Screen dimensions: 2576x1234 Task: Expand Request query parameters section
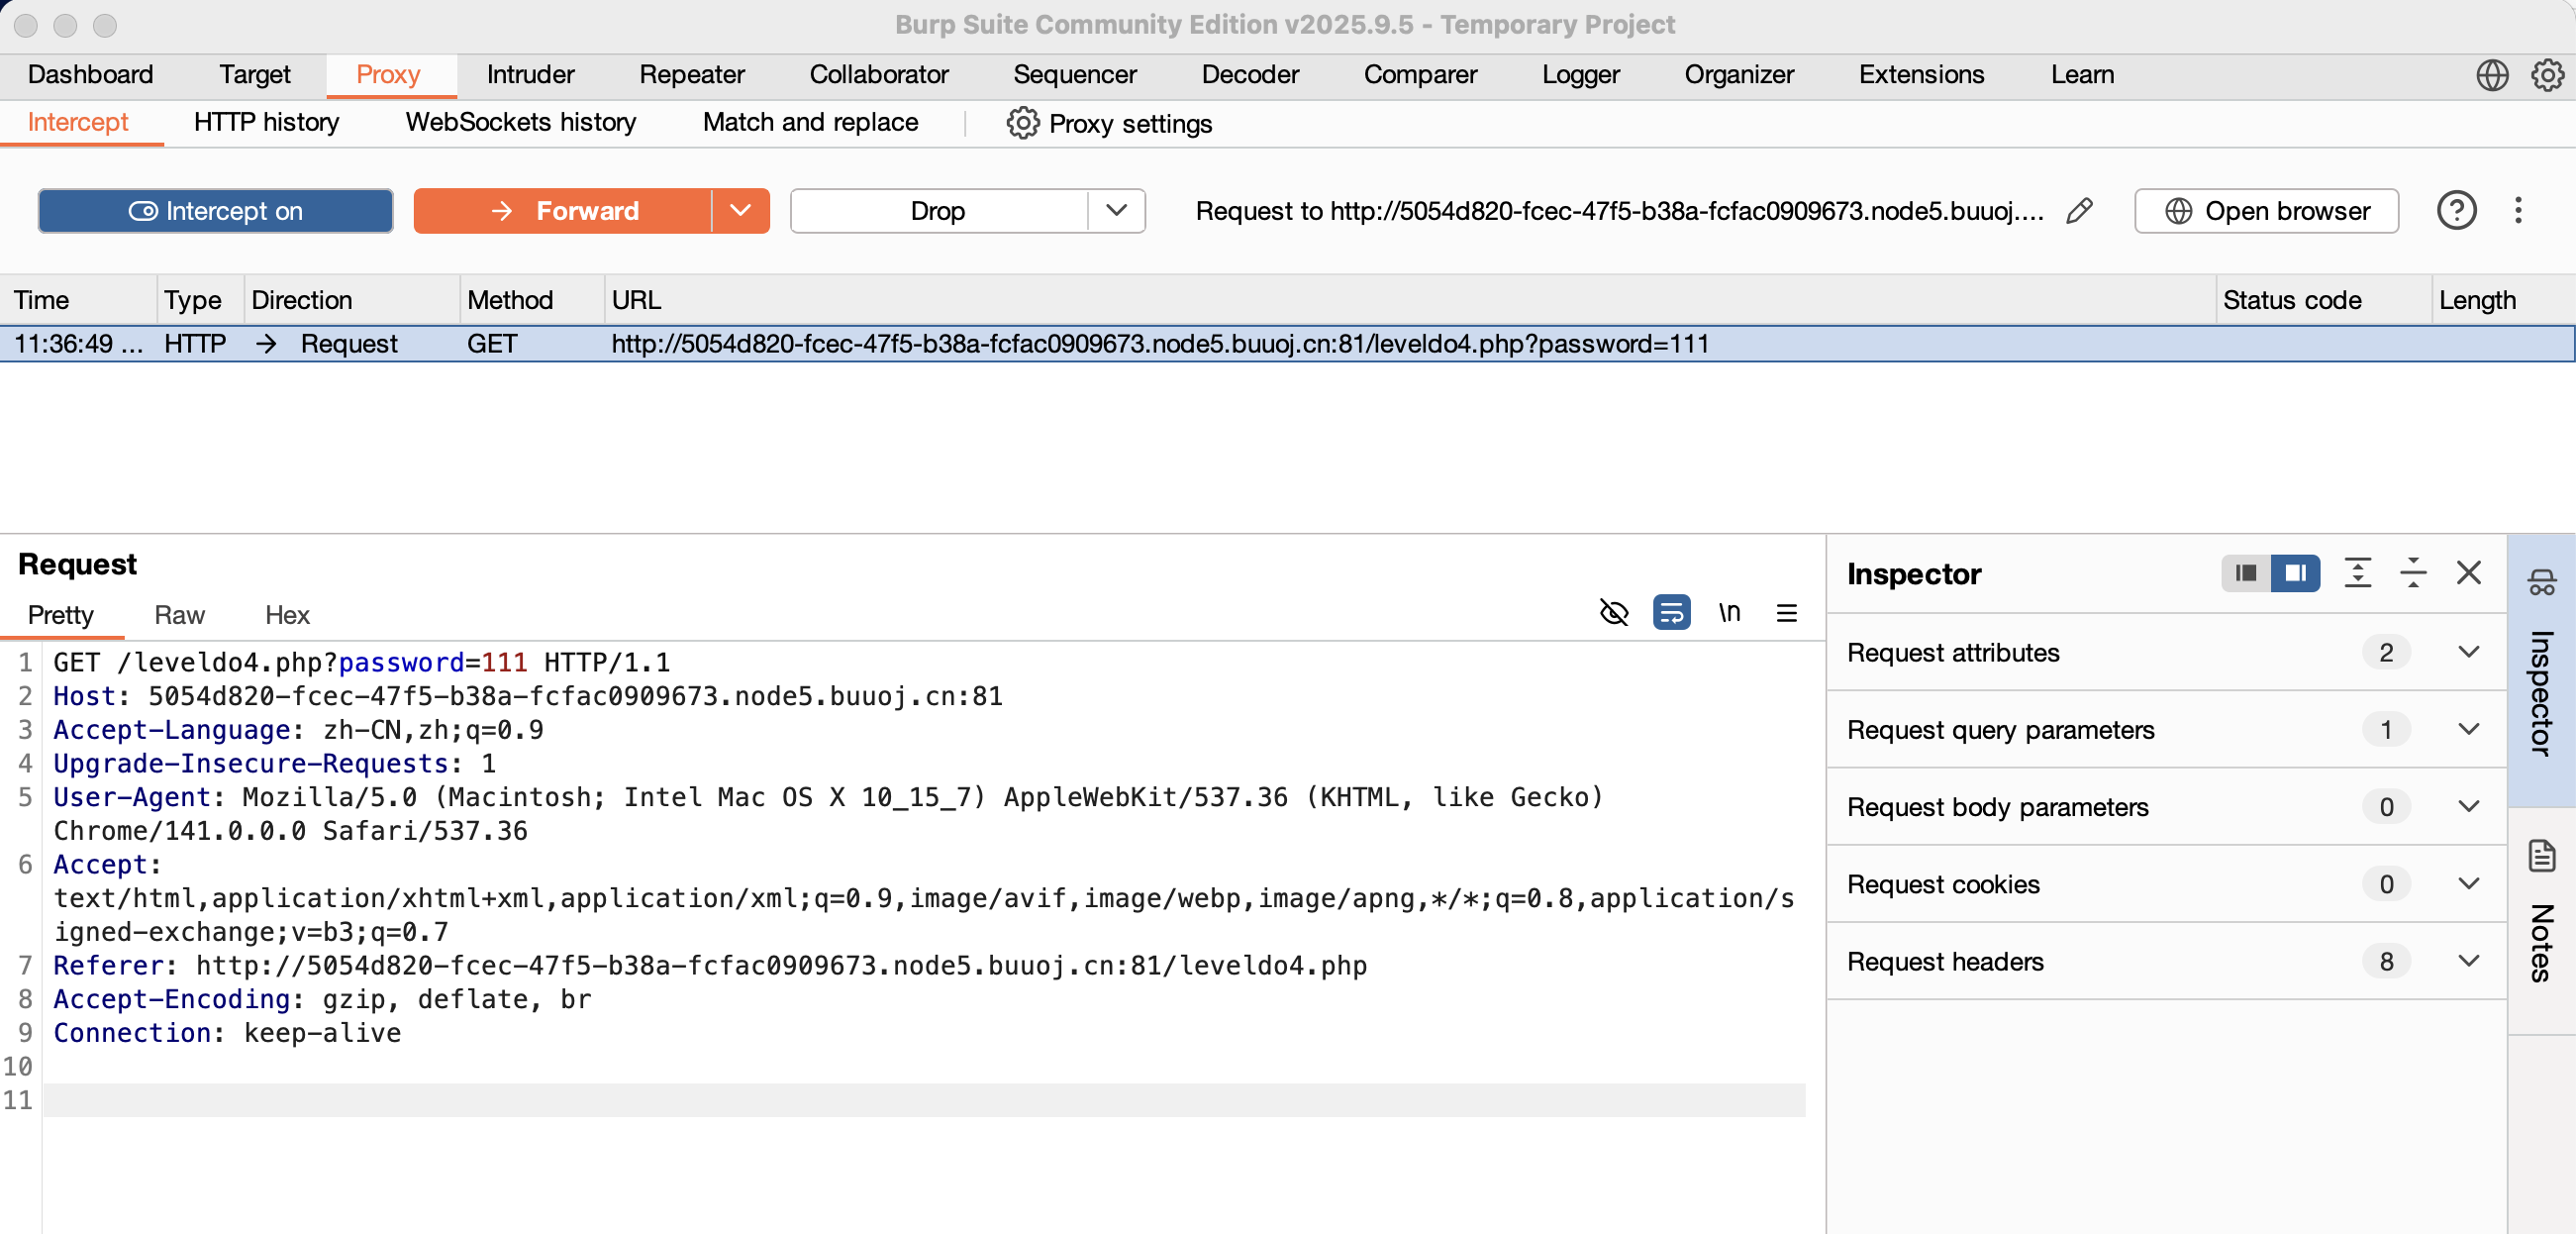(2467, 729)
